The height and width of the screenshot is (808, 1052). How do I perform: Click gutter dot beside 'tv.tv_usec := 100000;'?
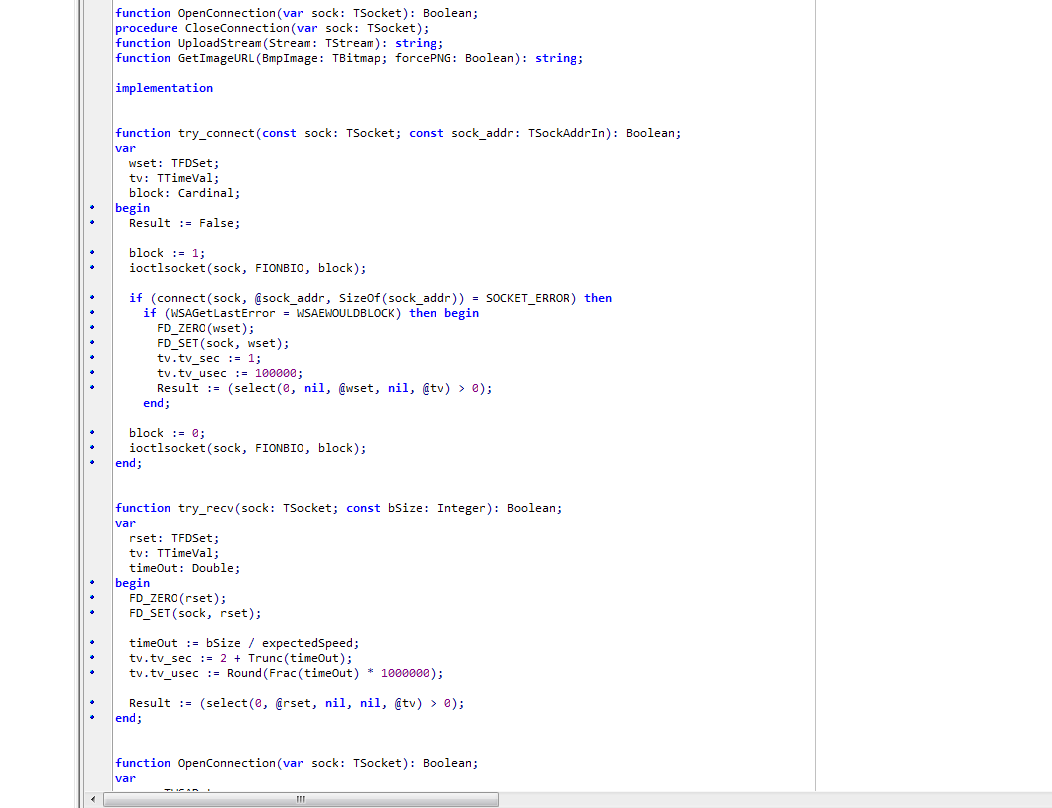(x=93, y=372)
